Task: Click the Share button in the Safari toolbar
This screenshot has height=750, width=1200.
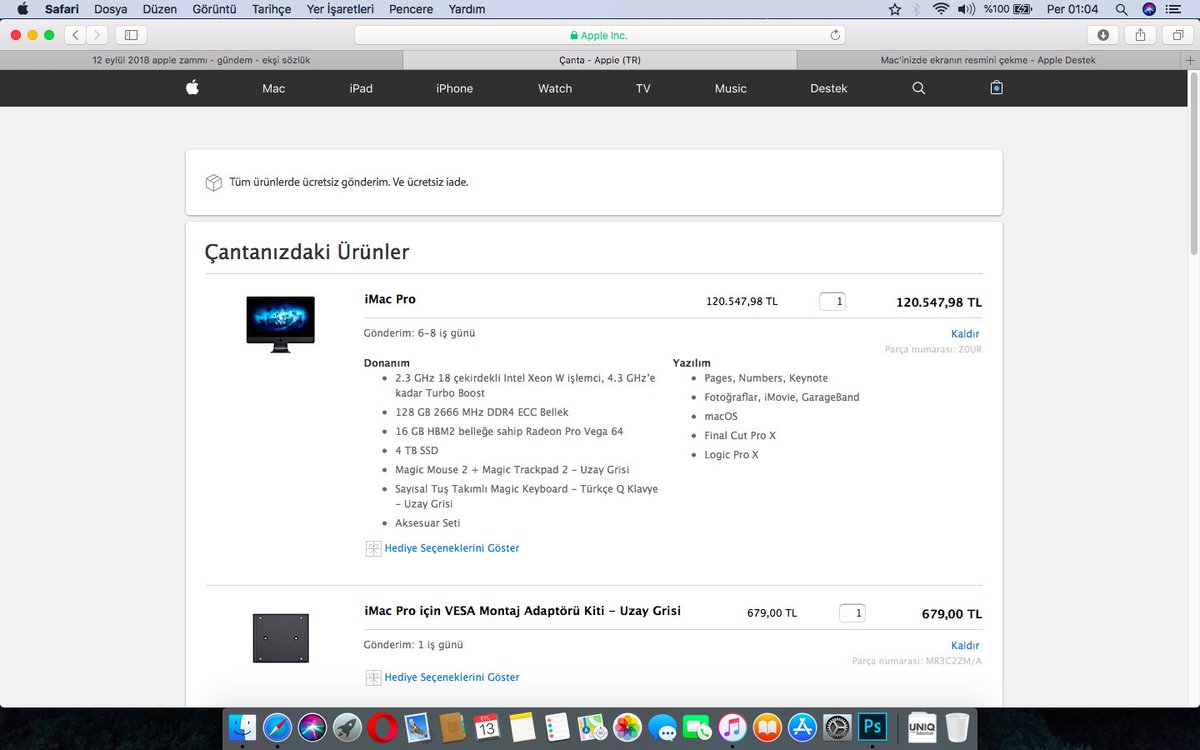Action: click(x=1140, y=35)
